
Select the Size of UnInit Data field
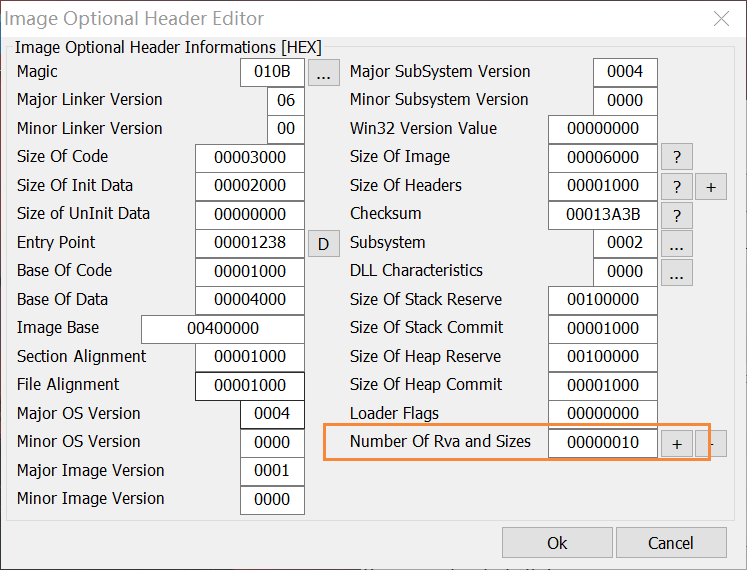[250, 214]
